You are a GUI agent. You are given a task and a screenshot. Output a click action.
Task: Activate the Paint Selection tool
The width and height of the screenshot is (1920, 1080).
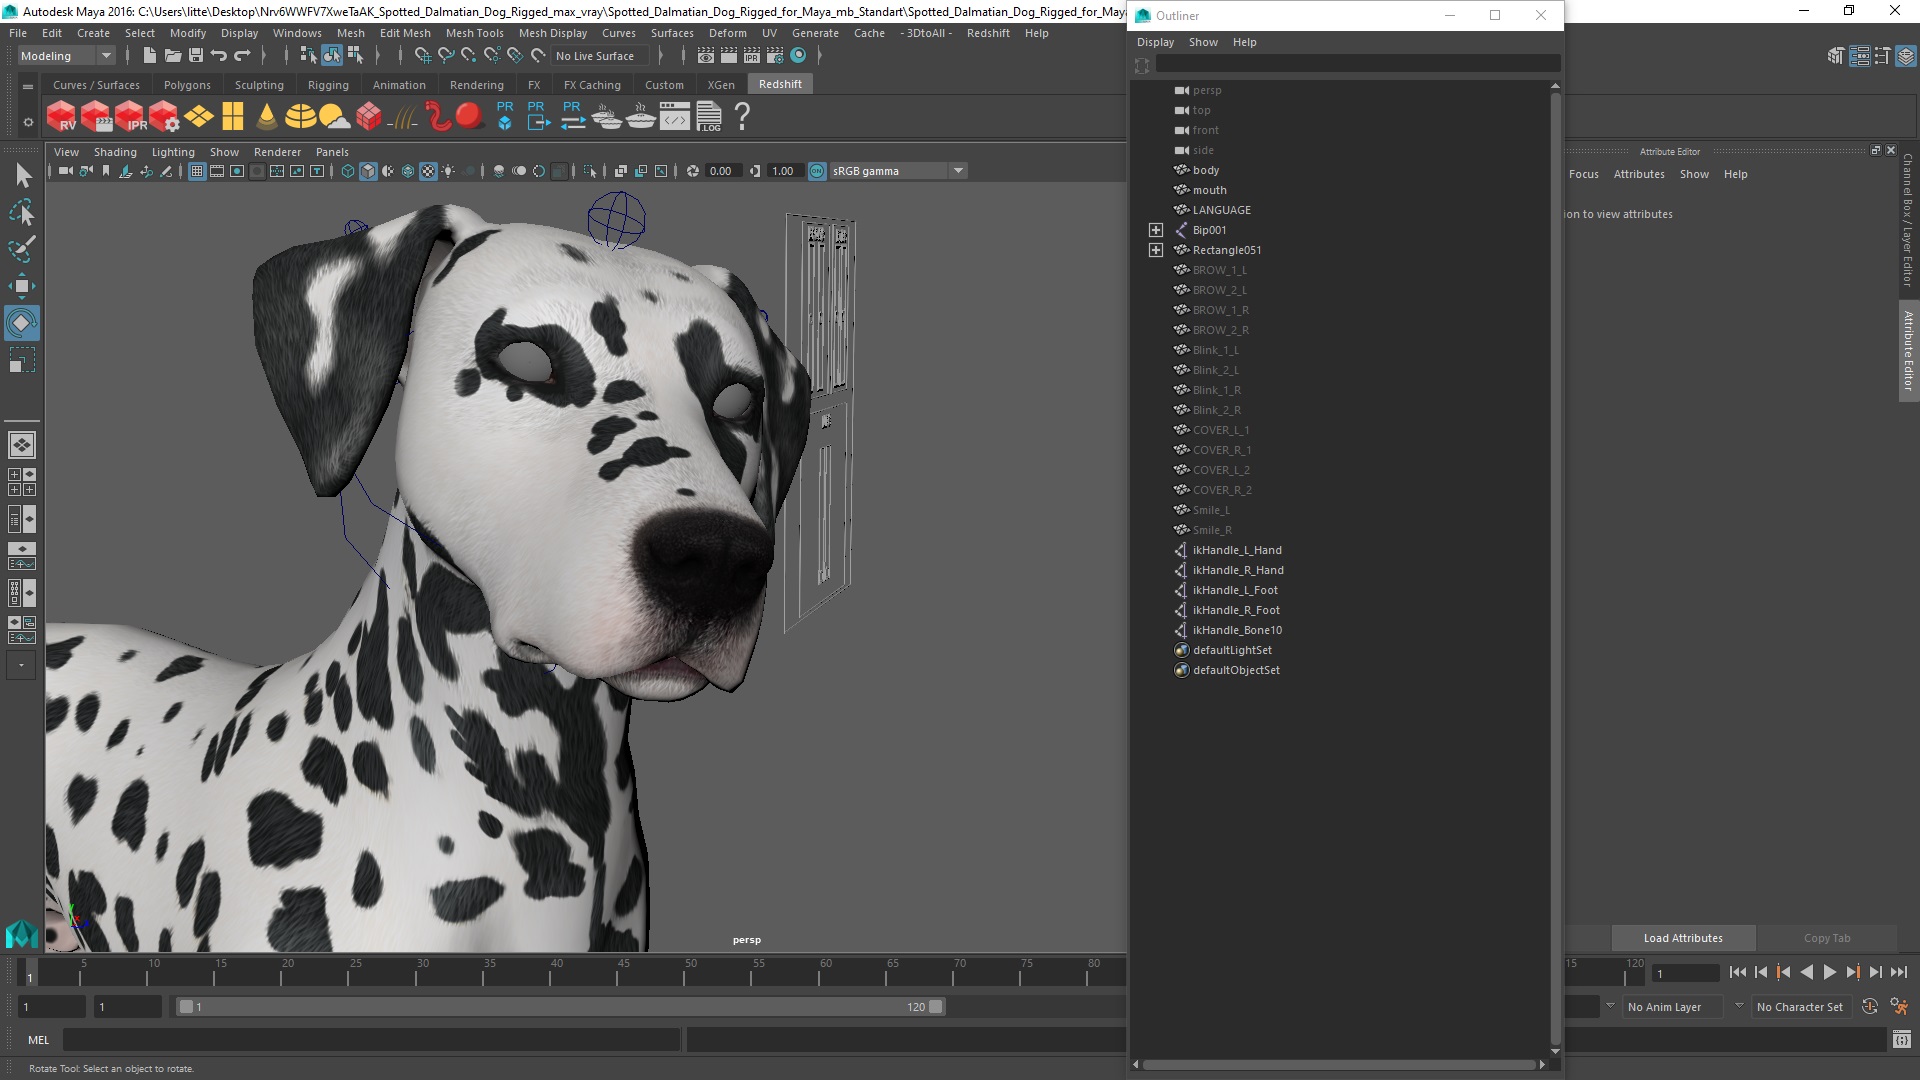click(22, 249)
